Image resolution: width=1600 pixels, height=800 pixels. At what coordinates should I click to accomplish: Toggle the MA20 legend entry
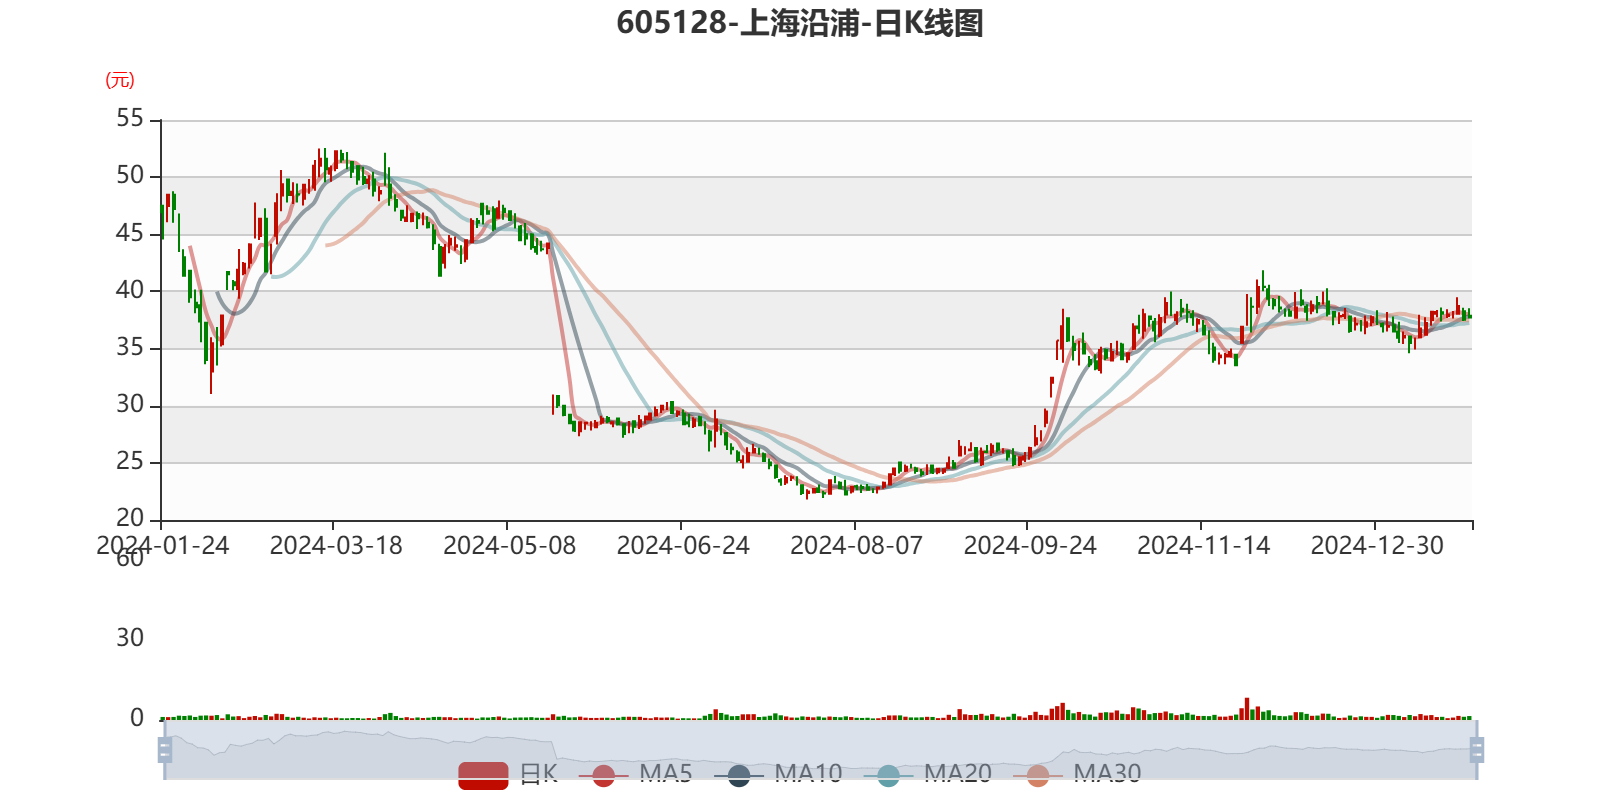point(928,774)
